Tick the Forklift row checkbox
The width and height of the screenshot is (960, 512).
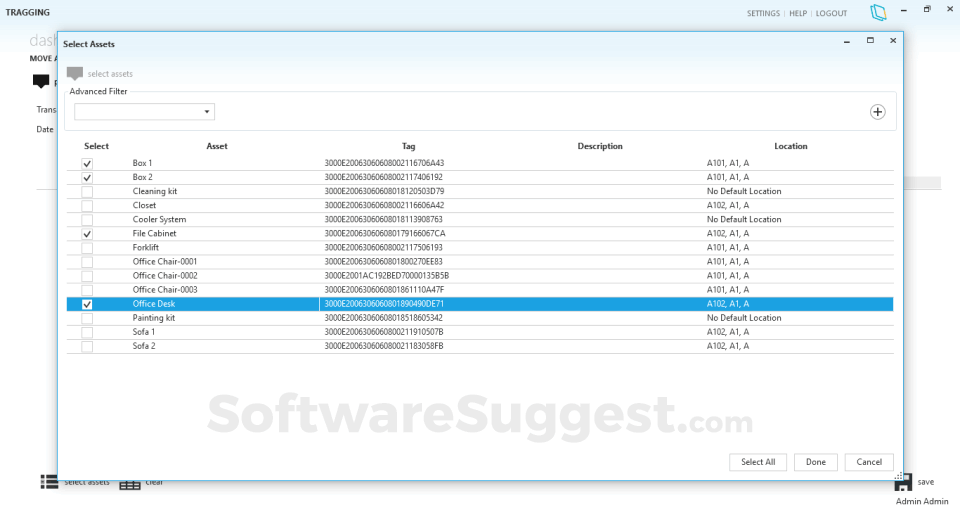point(87,248)
